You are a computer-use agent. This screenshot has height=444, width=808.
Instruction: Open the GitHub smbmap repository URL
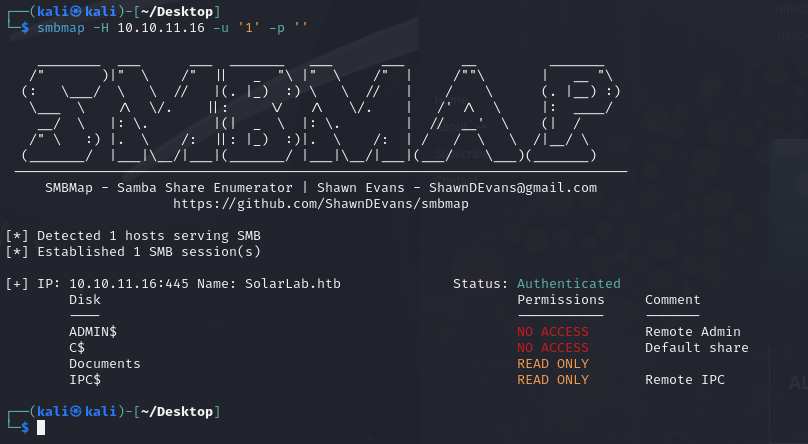point(321,203)
